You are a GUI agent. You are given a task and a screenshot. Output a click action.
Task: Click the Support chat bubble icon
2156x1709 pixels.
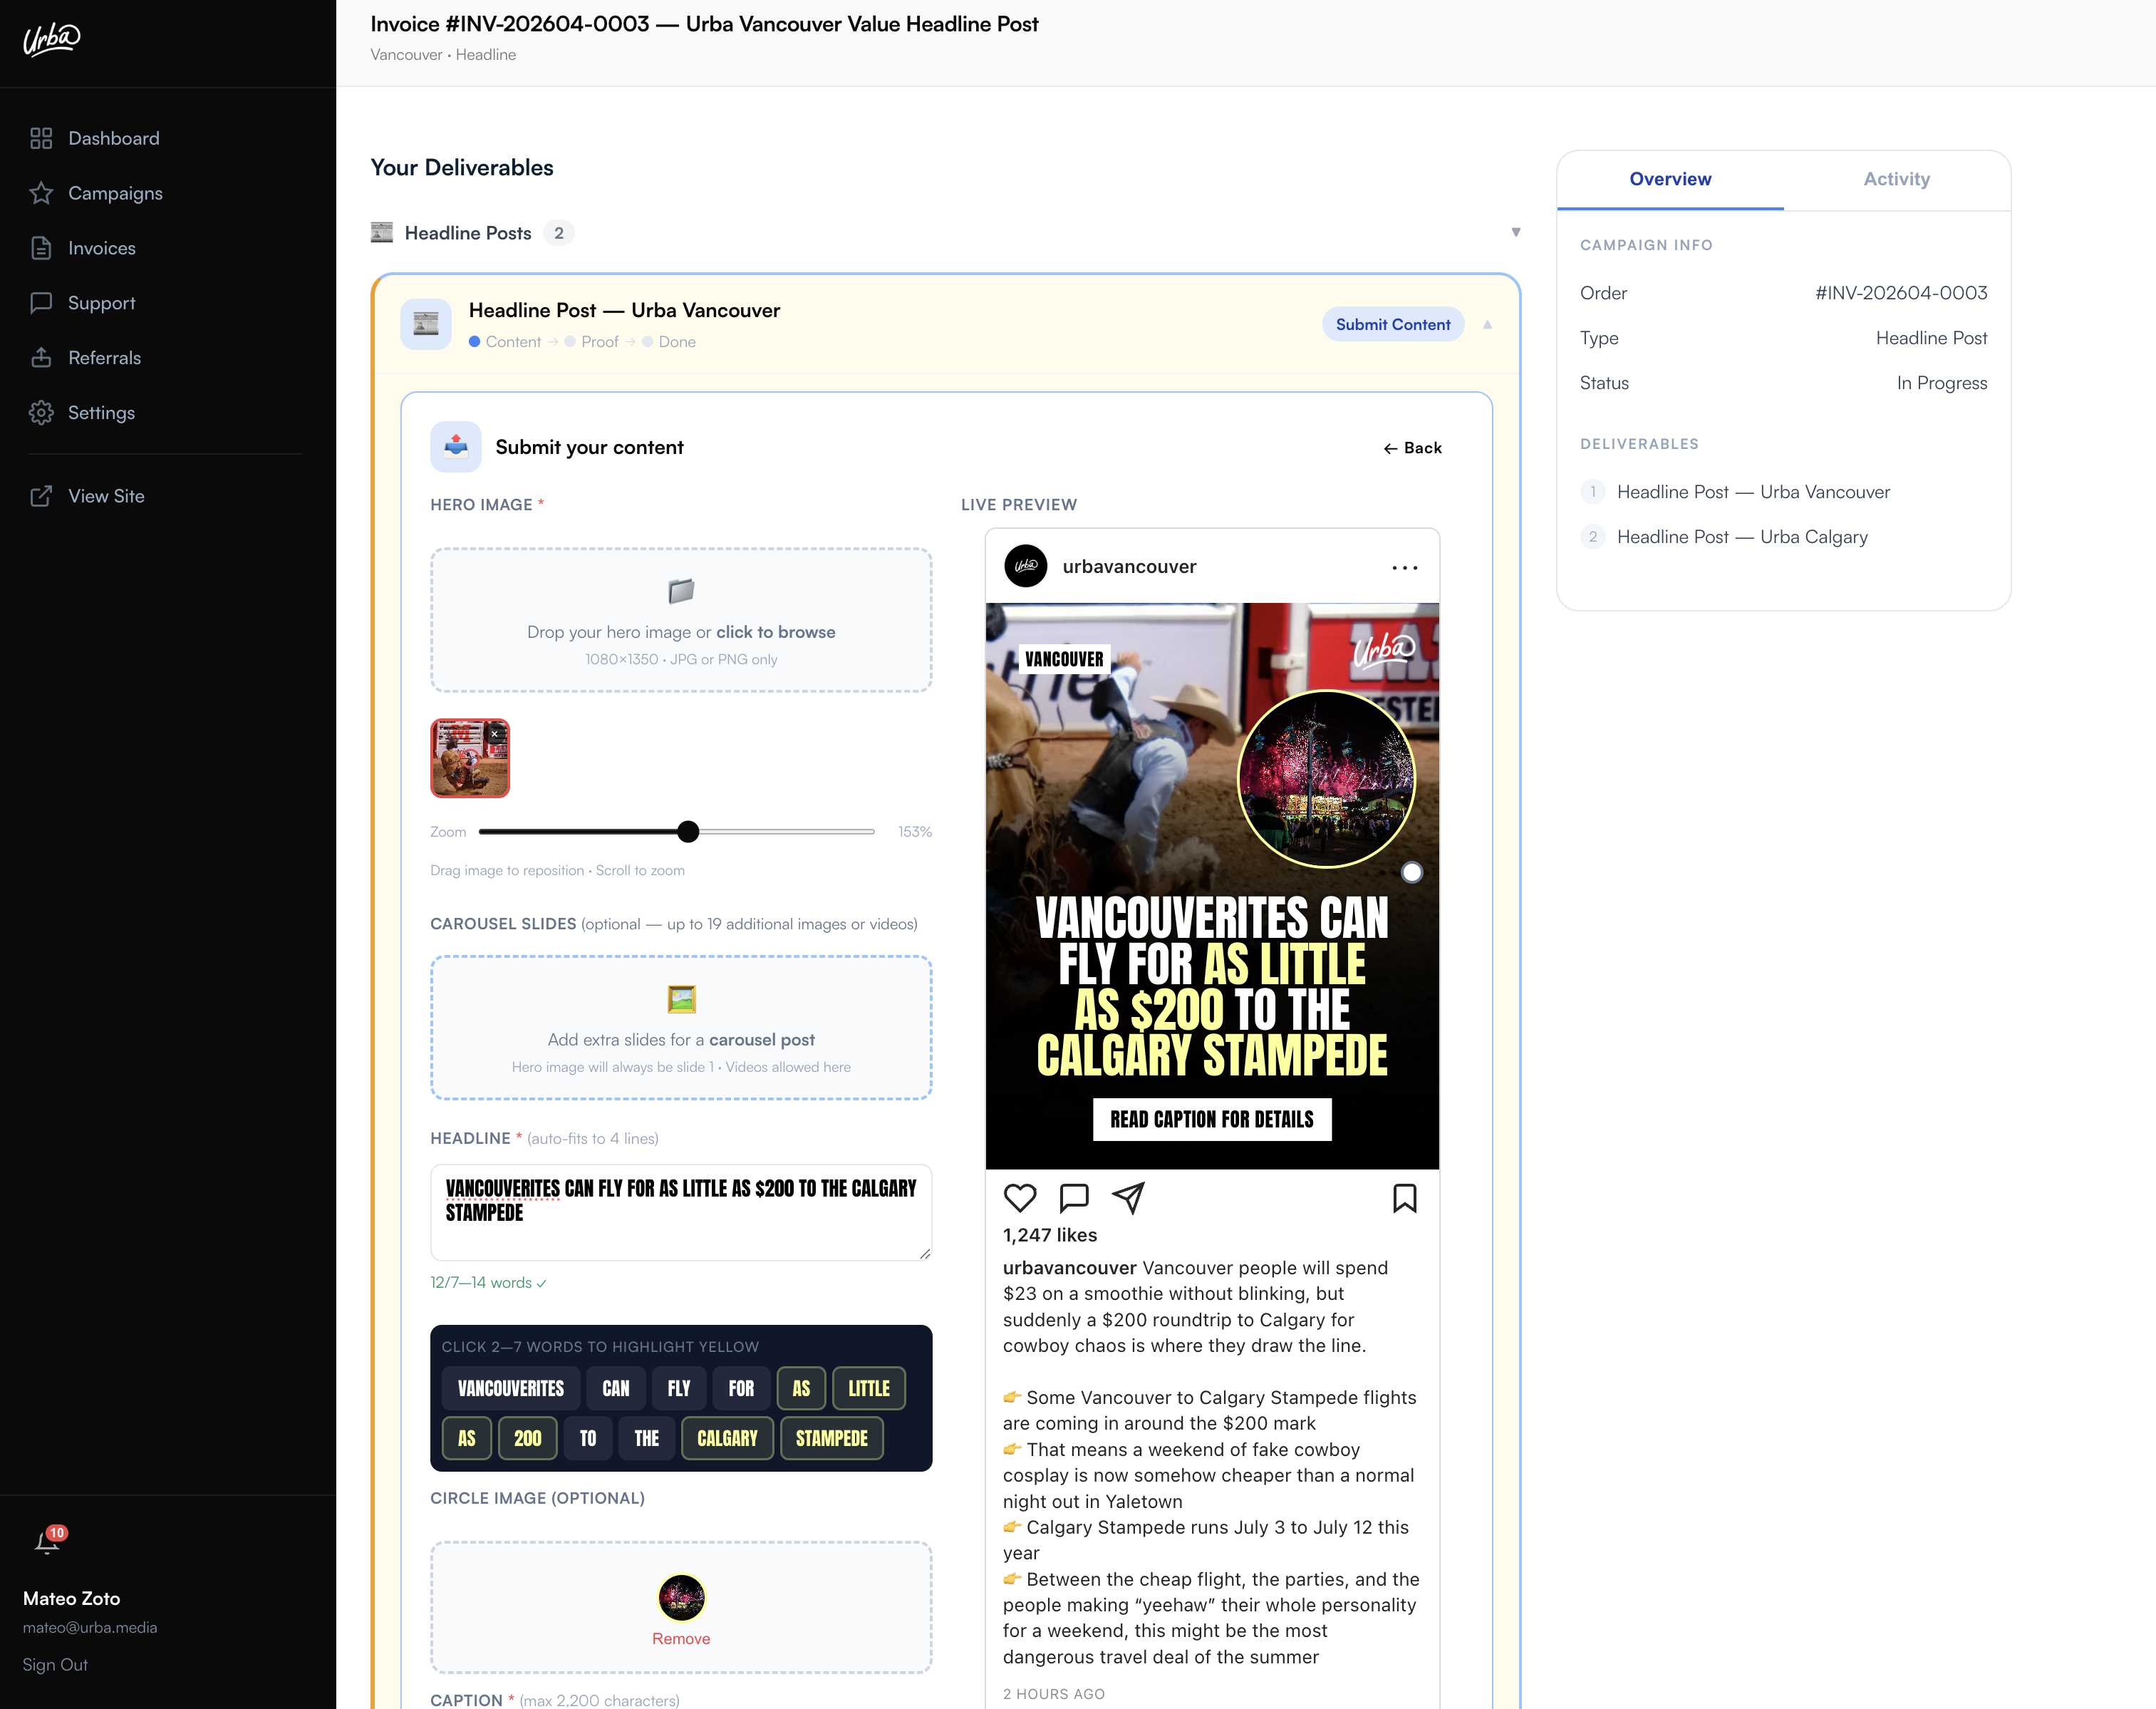pyautogui.click(x=41, y=303)
